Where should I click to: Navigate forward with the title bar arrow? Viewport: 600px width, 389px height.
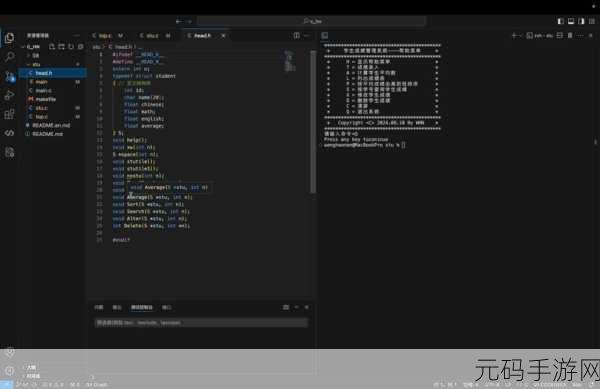pyautogui.click(x=190, y=21)
